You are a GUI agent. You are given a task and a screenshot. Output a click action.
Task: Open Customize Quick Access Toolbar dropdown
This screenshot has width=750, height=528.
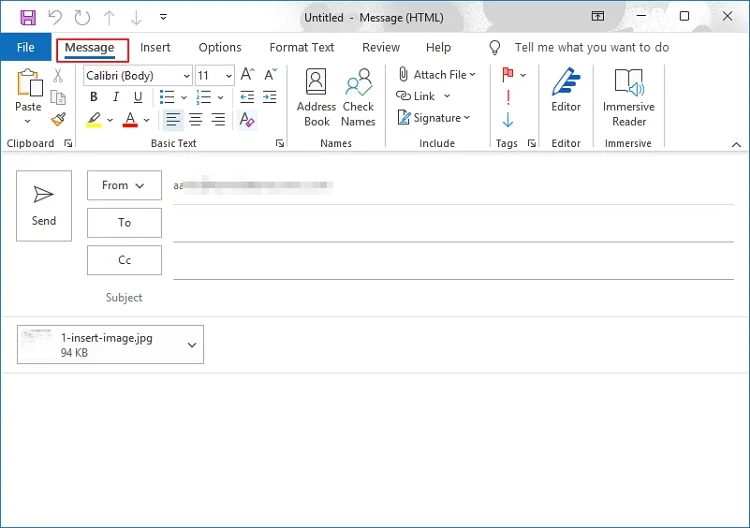(x=163, y=17)
